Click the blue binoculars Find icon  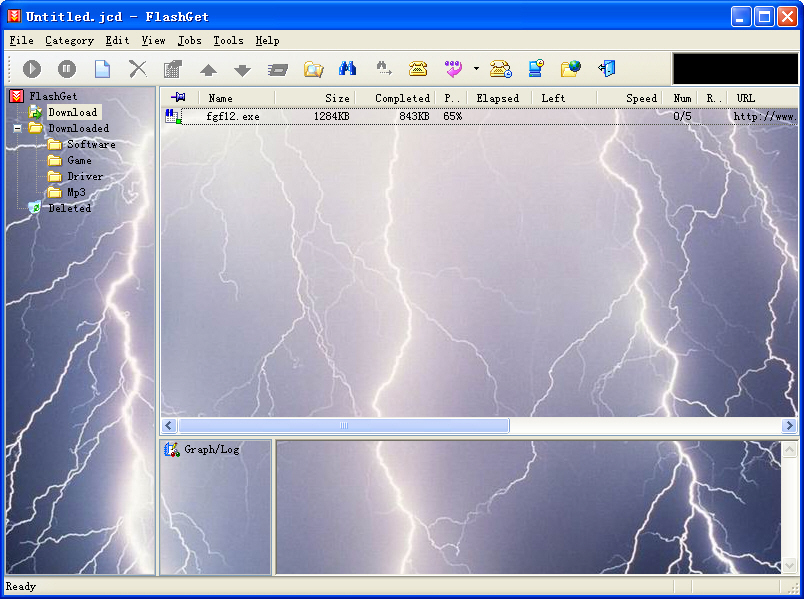pos(348,68)
